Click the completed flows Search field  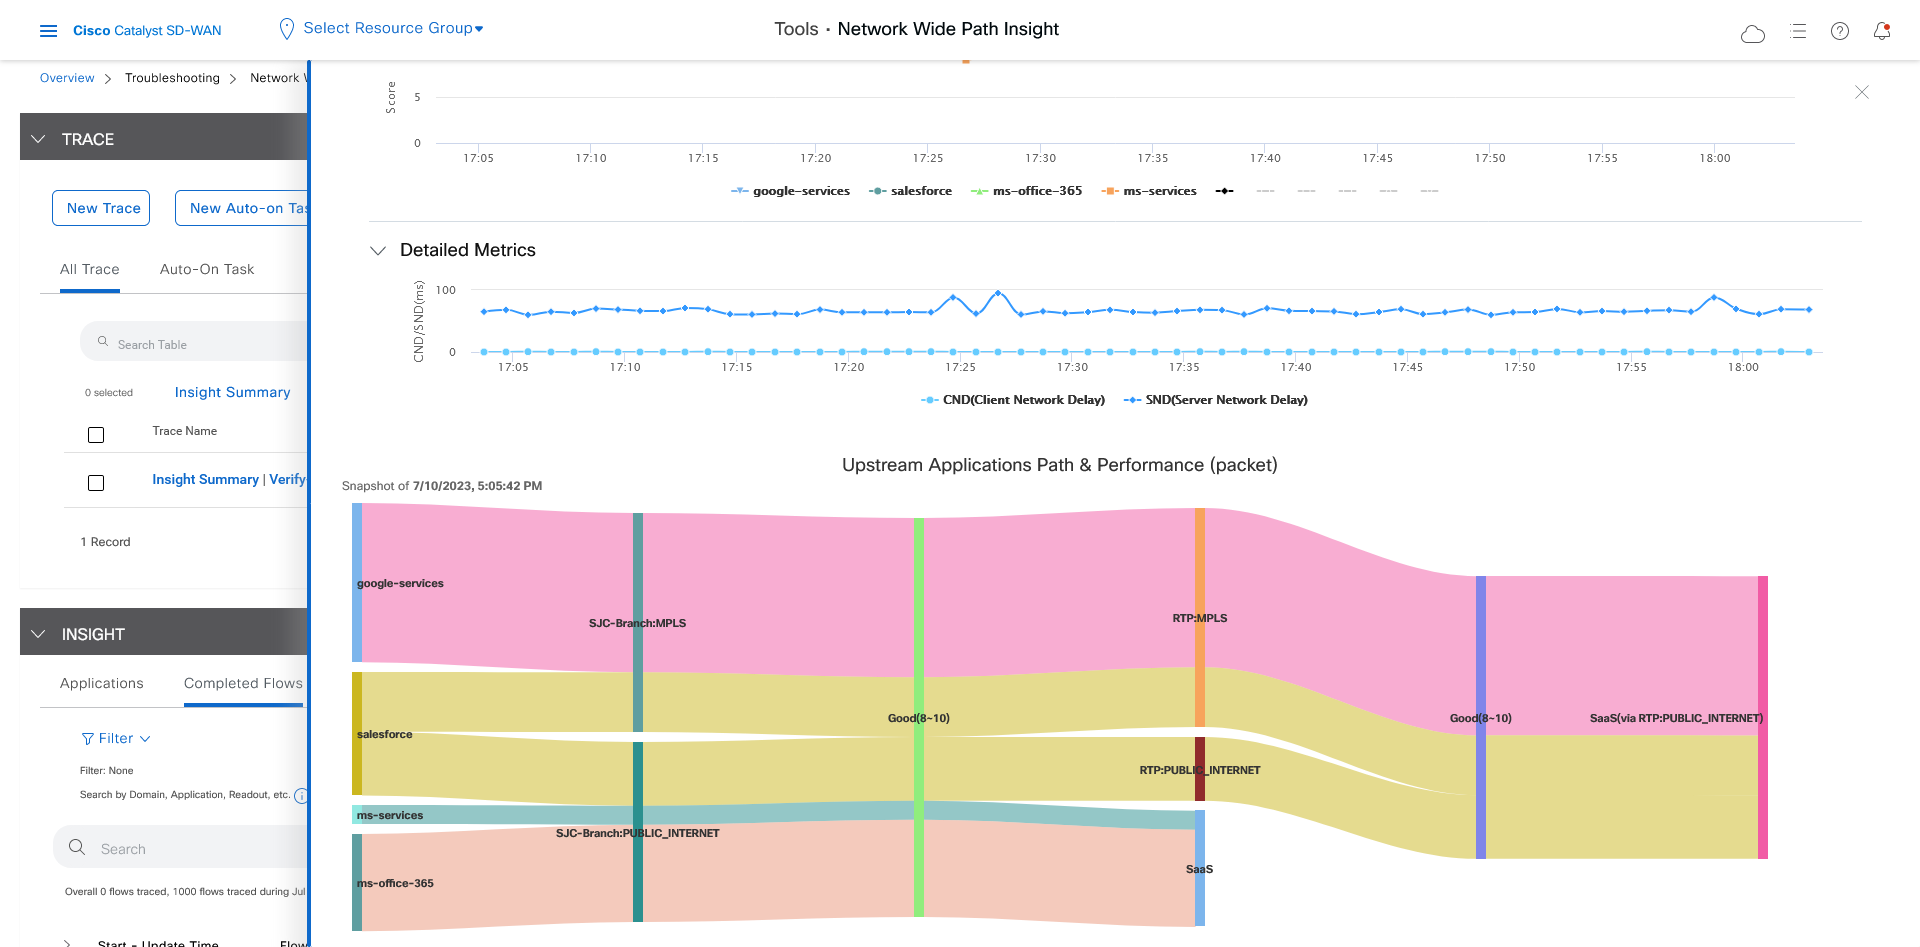click(x=182, y=848)
